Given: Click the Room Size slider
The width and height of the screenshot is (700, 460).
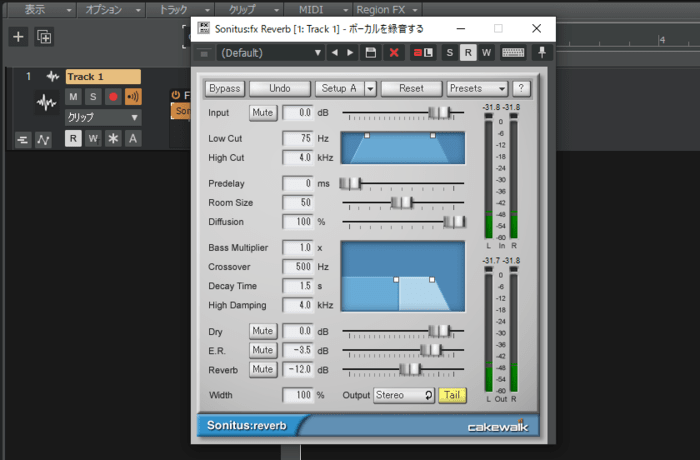Looking at the screenshot, I should [x=401, y=202].
